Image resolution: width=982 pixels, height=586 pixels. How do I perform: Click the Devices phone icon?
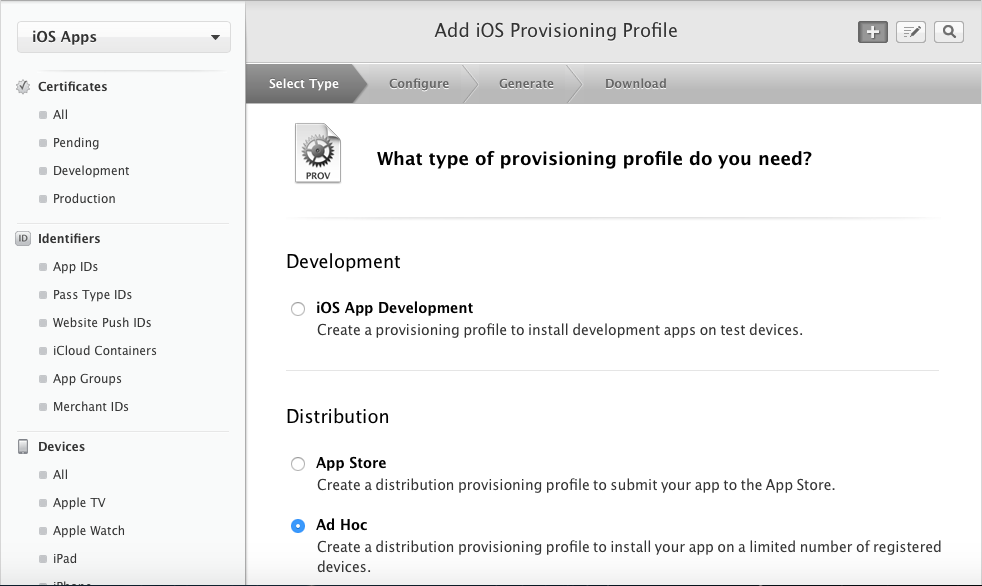point(23,446)
